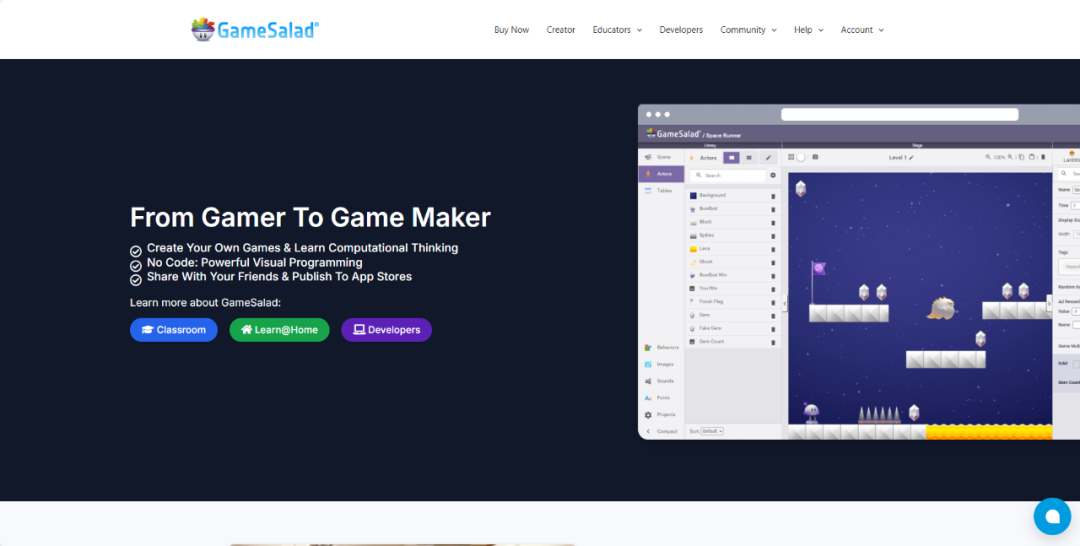Open Images in the editor sidebar

coord(661,364)
